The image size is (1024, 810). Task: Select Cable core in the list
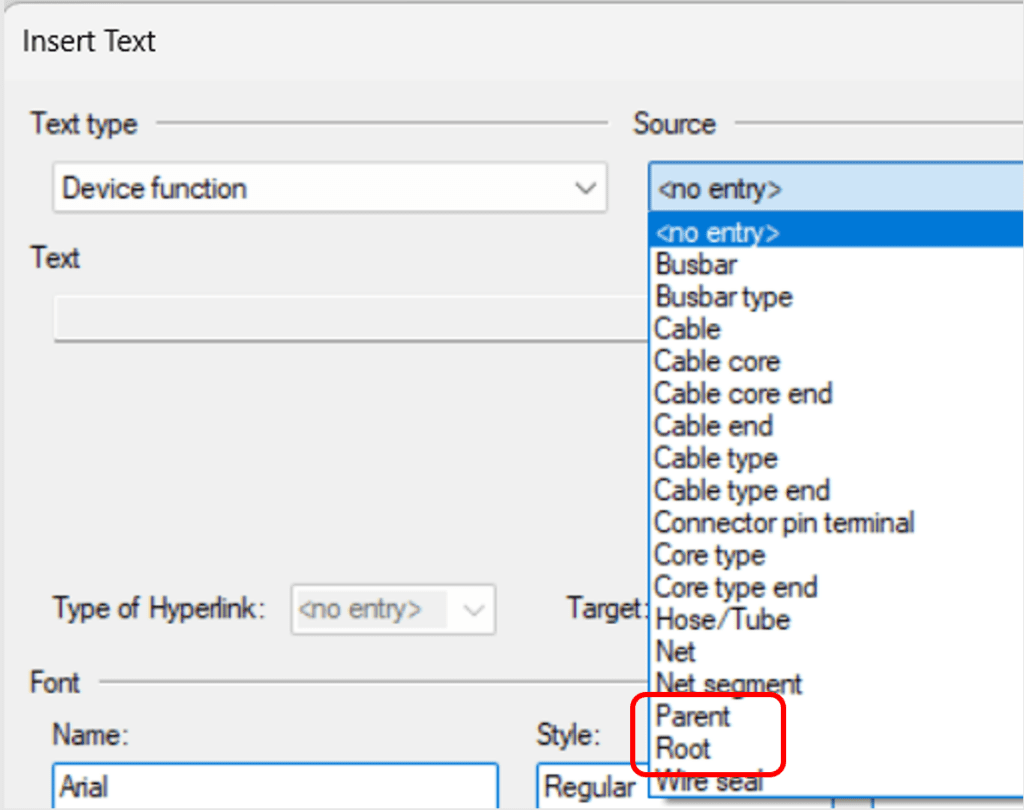[x=716, y=361]
